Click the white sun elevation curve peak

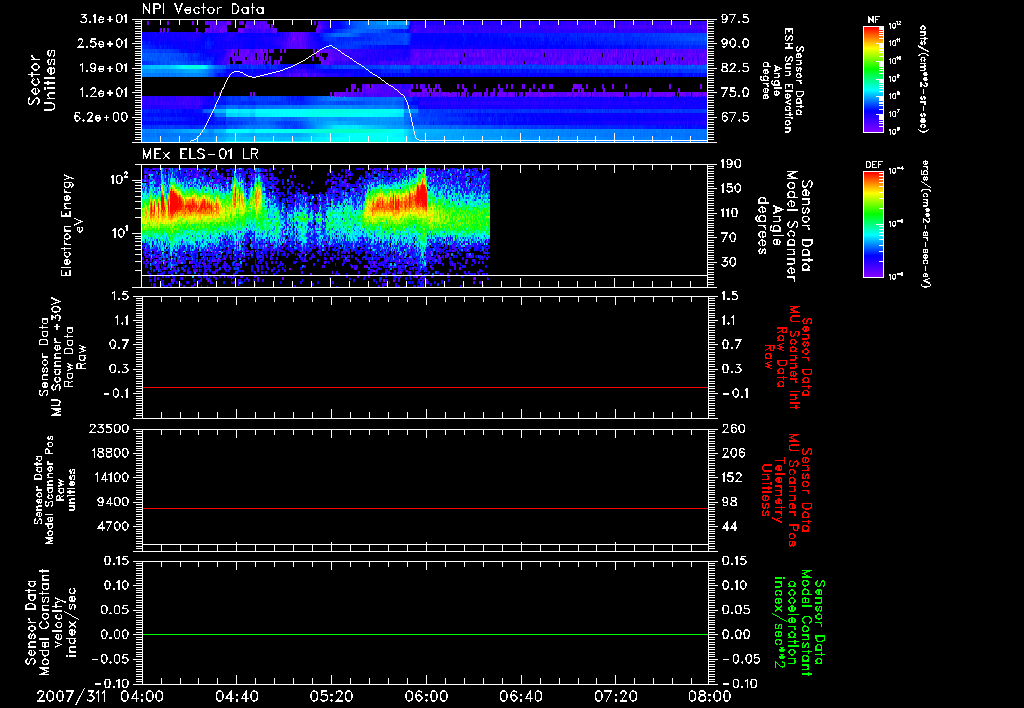pyautogui.click(x=331, y=46)
